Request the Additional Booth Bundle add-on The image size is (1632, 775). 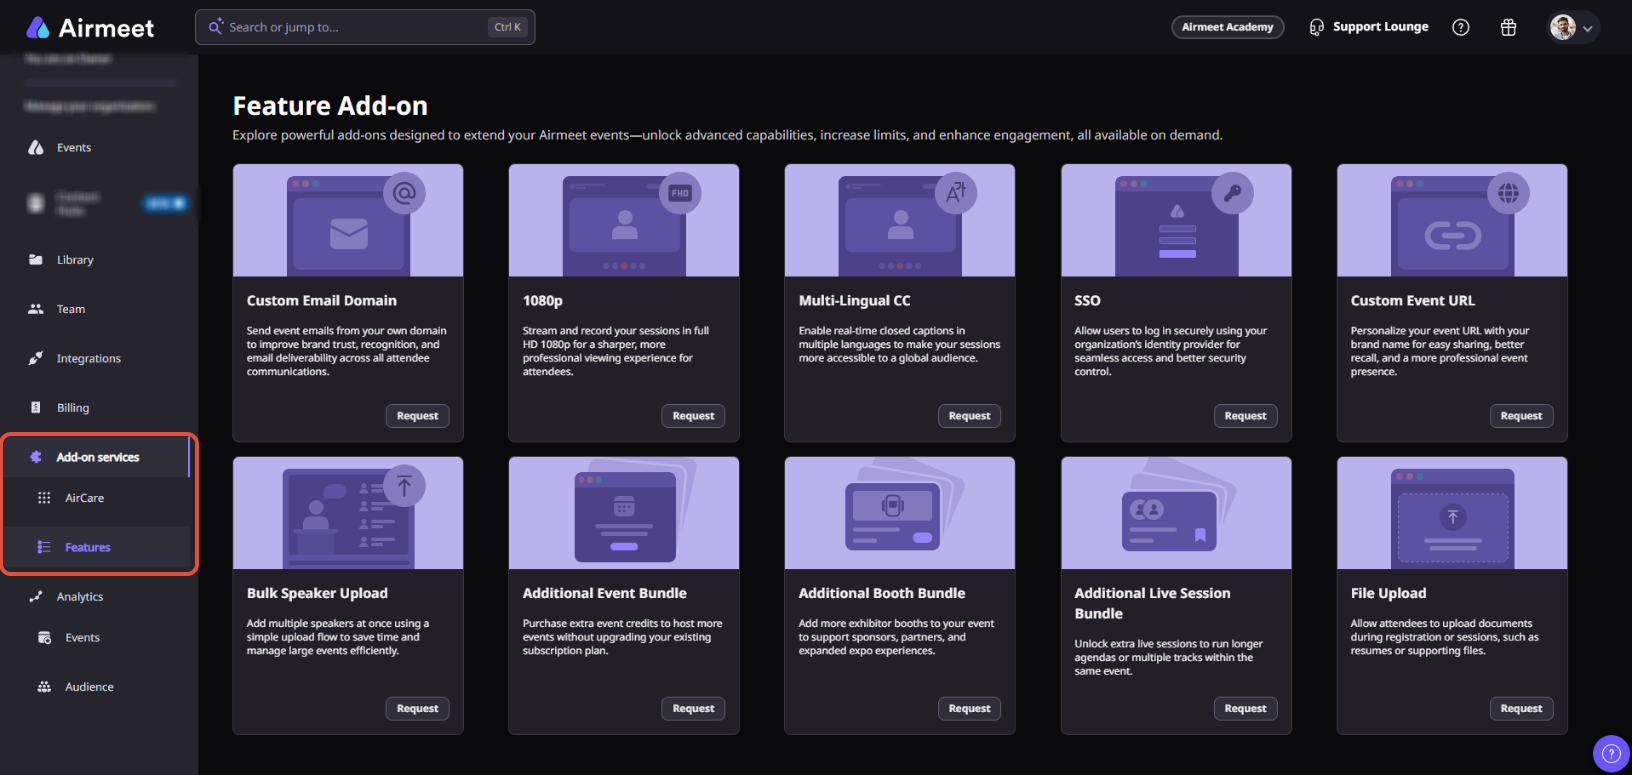click(x=969, y=709)
